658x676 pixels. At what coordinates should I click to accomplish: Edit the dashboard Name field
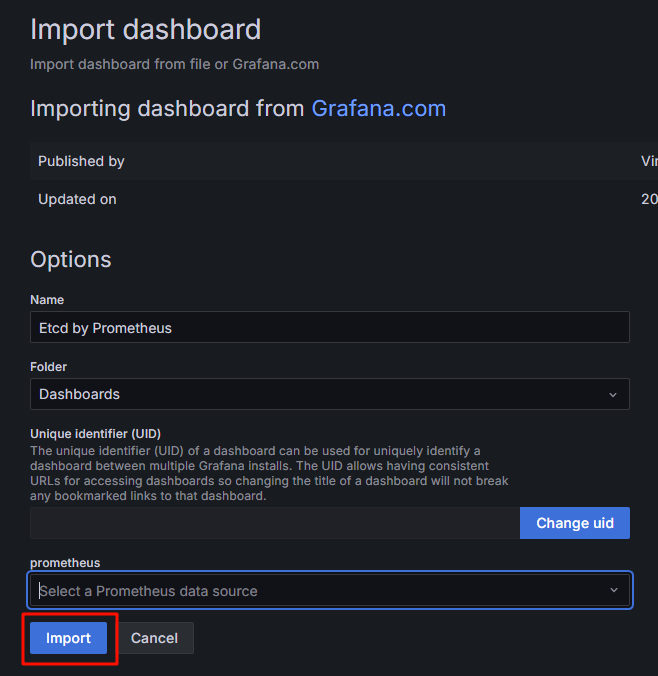click(330, 327)
